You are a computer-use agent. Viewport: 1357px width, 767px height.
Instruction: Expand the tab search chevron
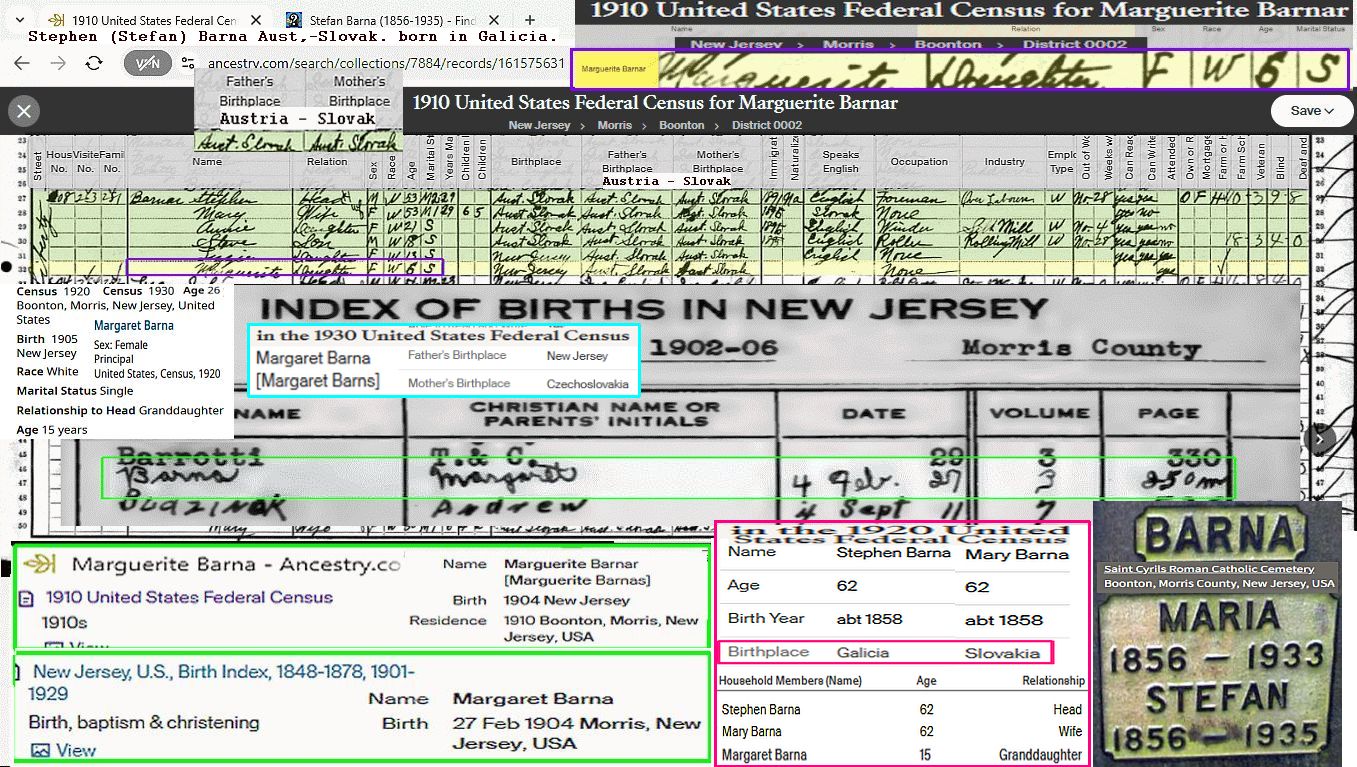[21, 20]
